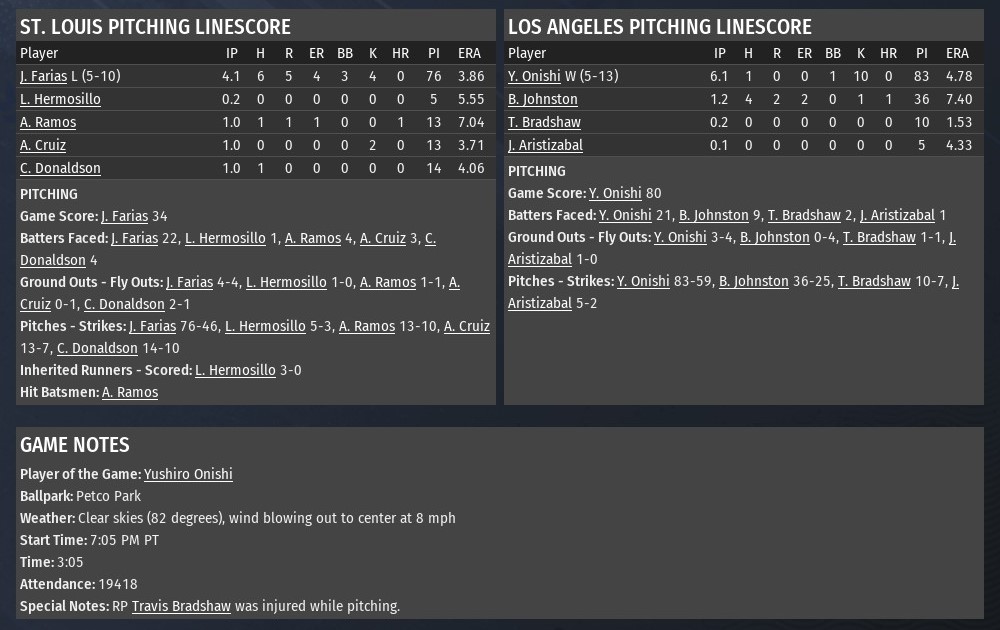
Task: Open B. Johnston in Los Angeles Batters Faced
Action: [x=714, y=215]
